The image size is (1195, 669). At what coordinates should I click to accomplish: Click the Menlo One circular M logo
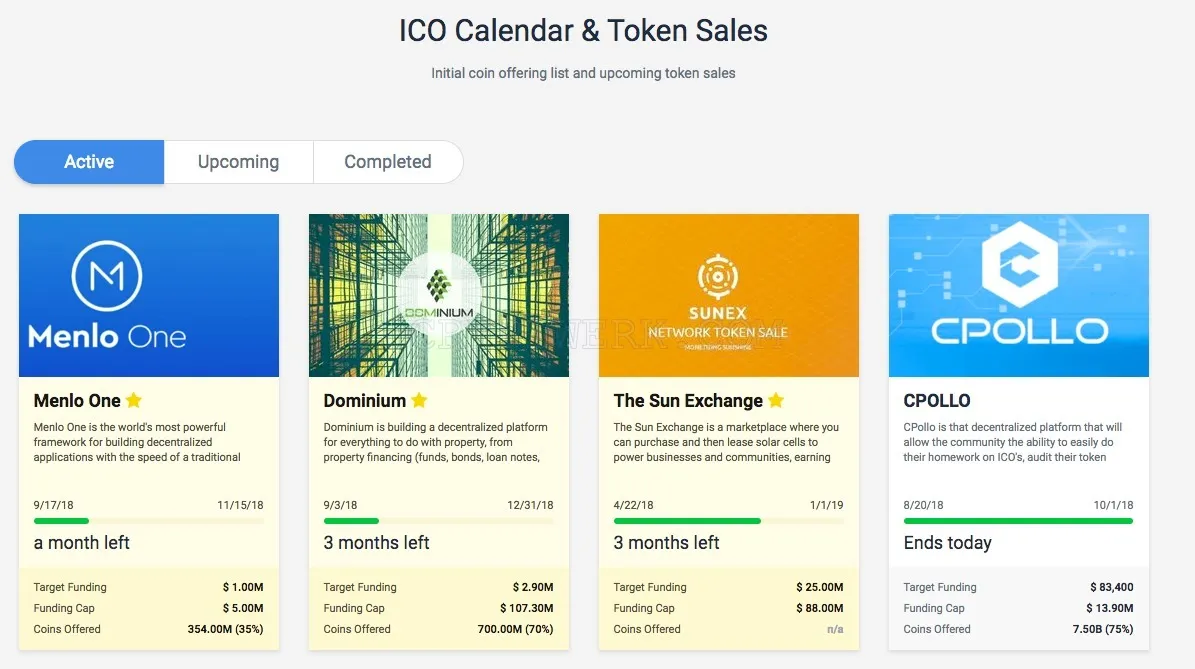point(107,276)
